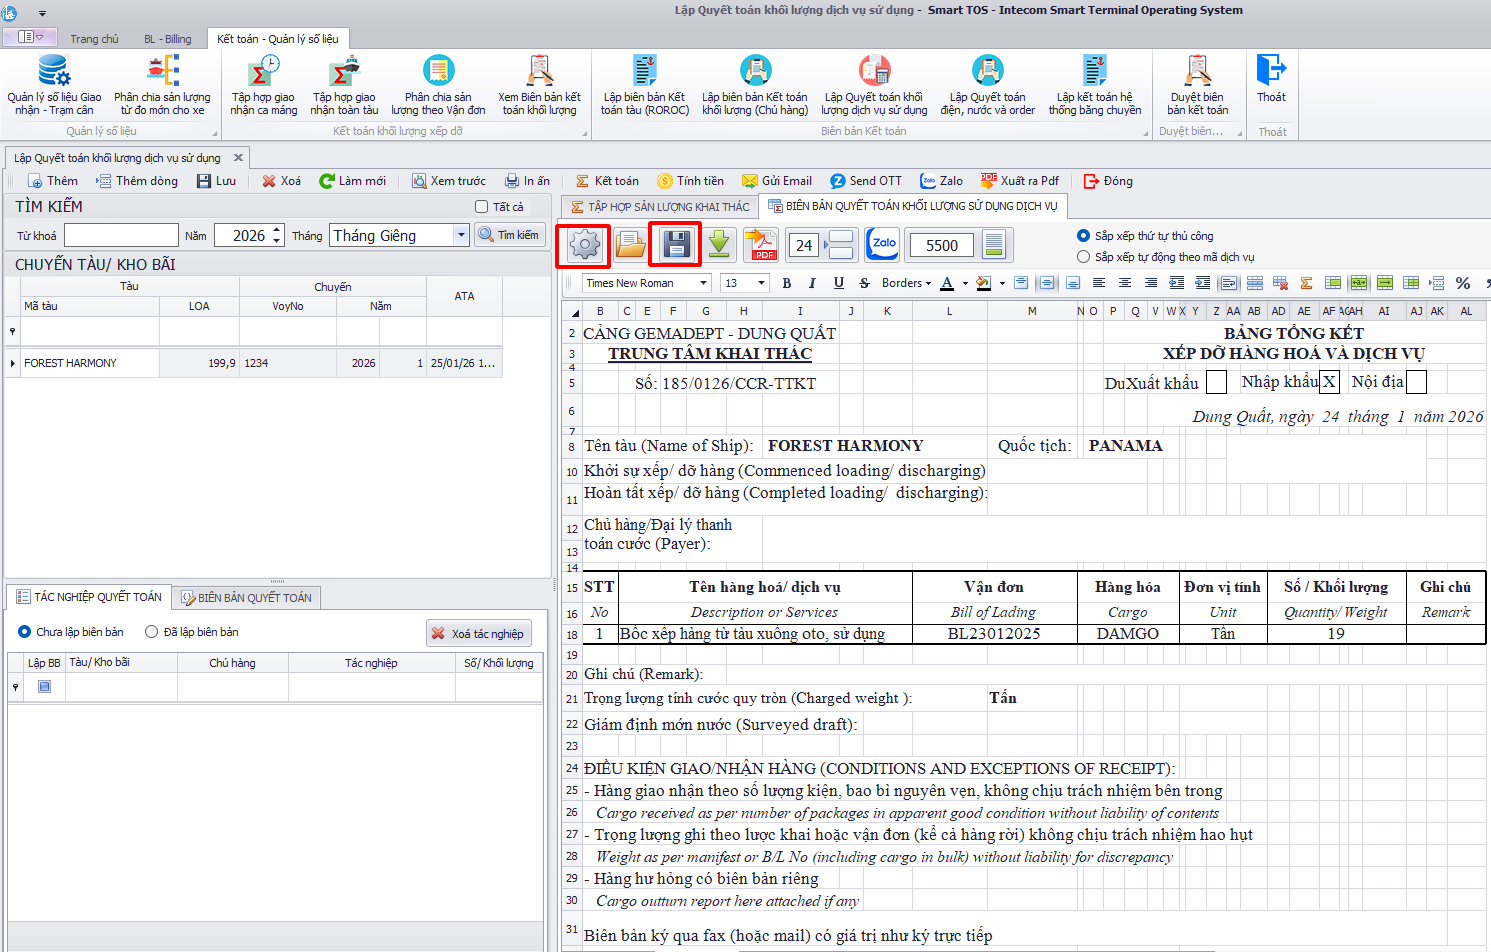The height and width of the screenshot is (952, 1491).
Task: Click the font color A swatch button
Action: (947, 283)
